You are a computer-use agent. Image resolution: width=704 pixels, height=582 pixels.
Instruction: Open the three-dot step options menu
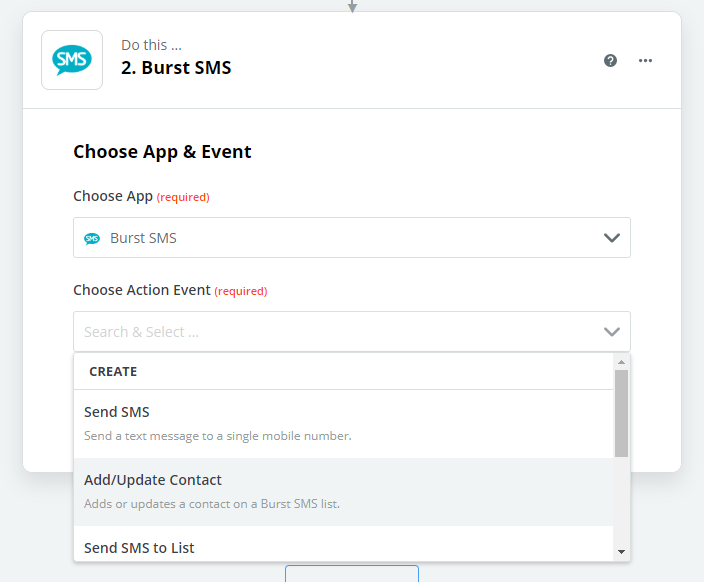point(645,60)
